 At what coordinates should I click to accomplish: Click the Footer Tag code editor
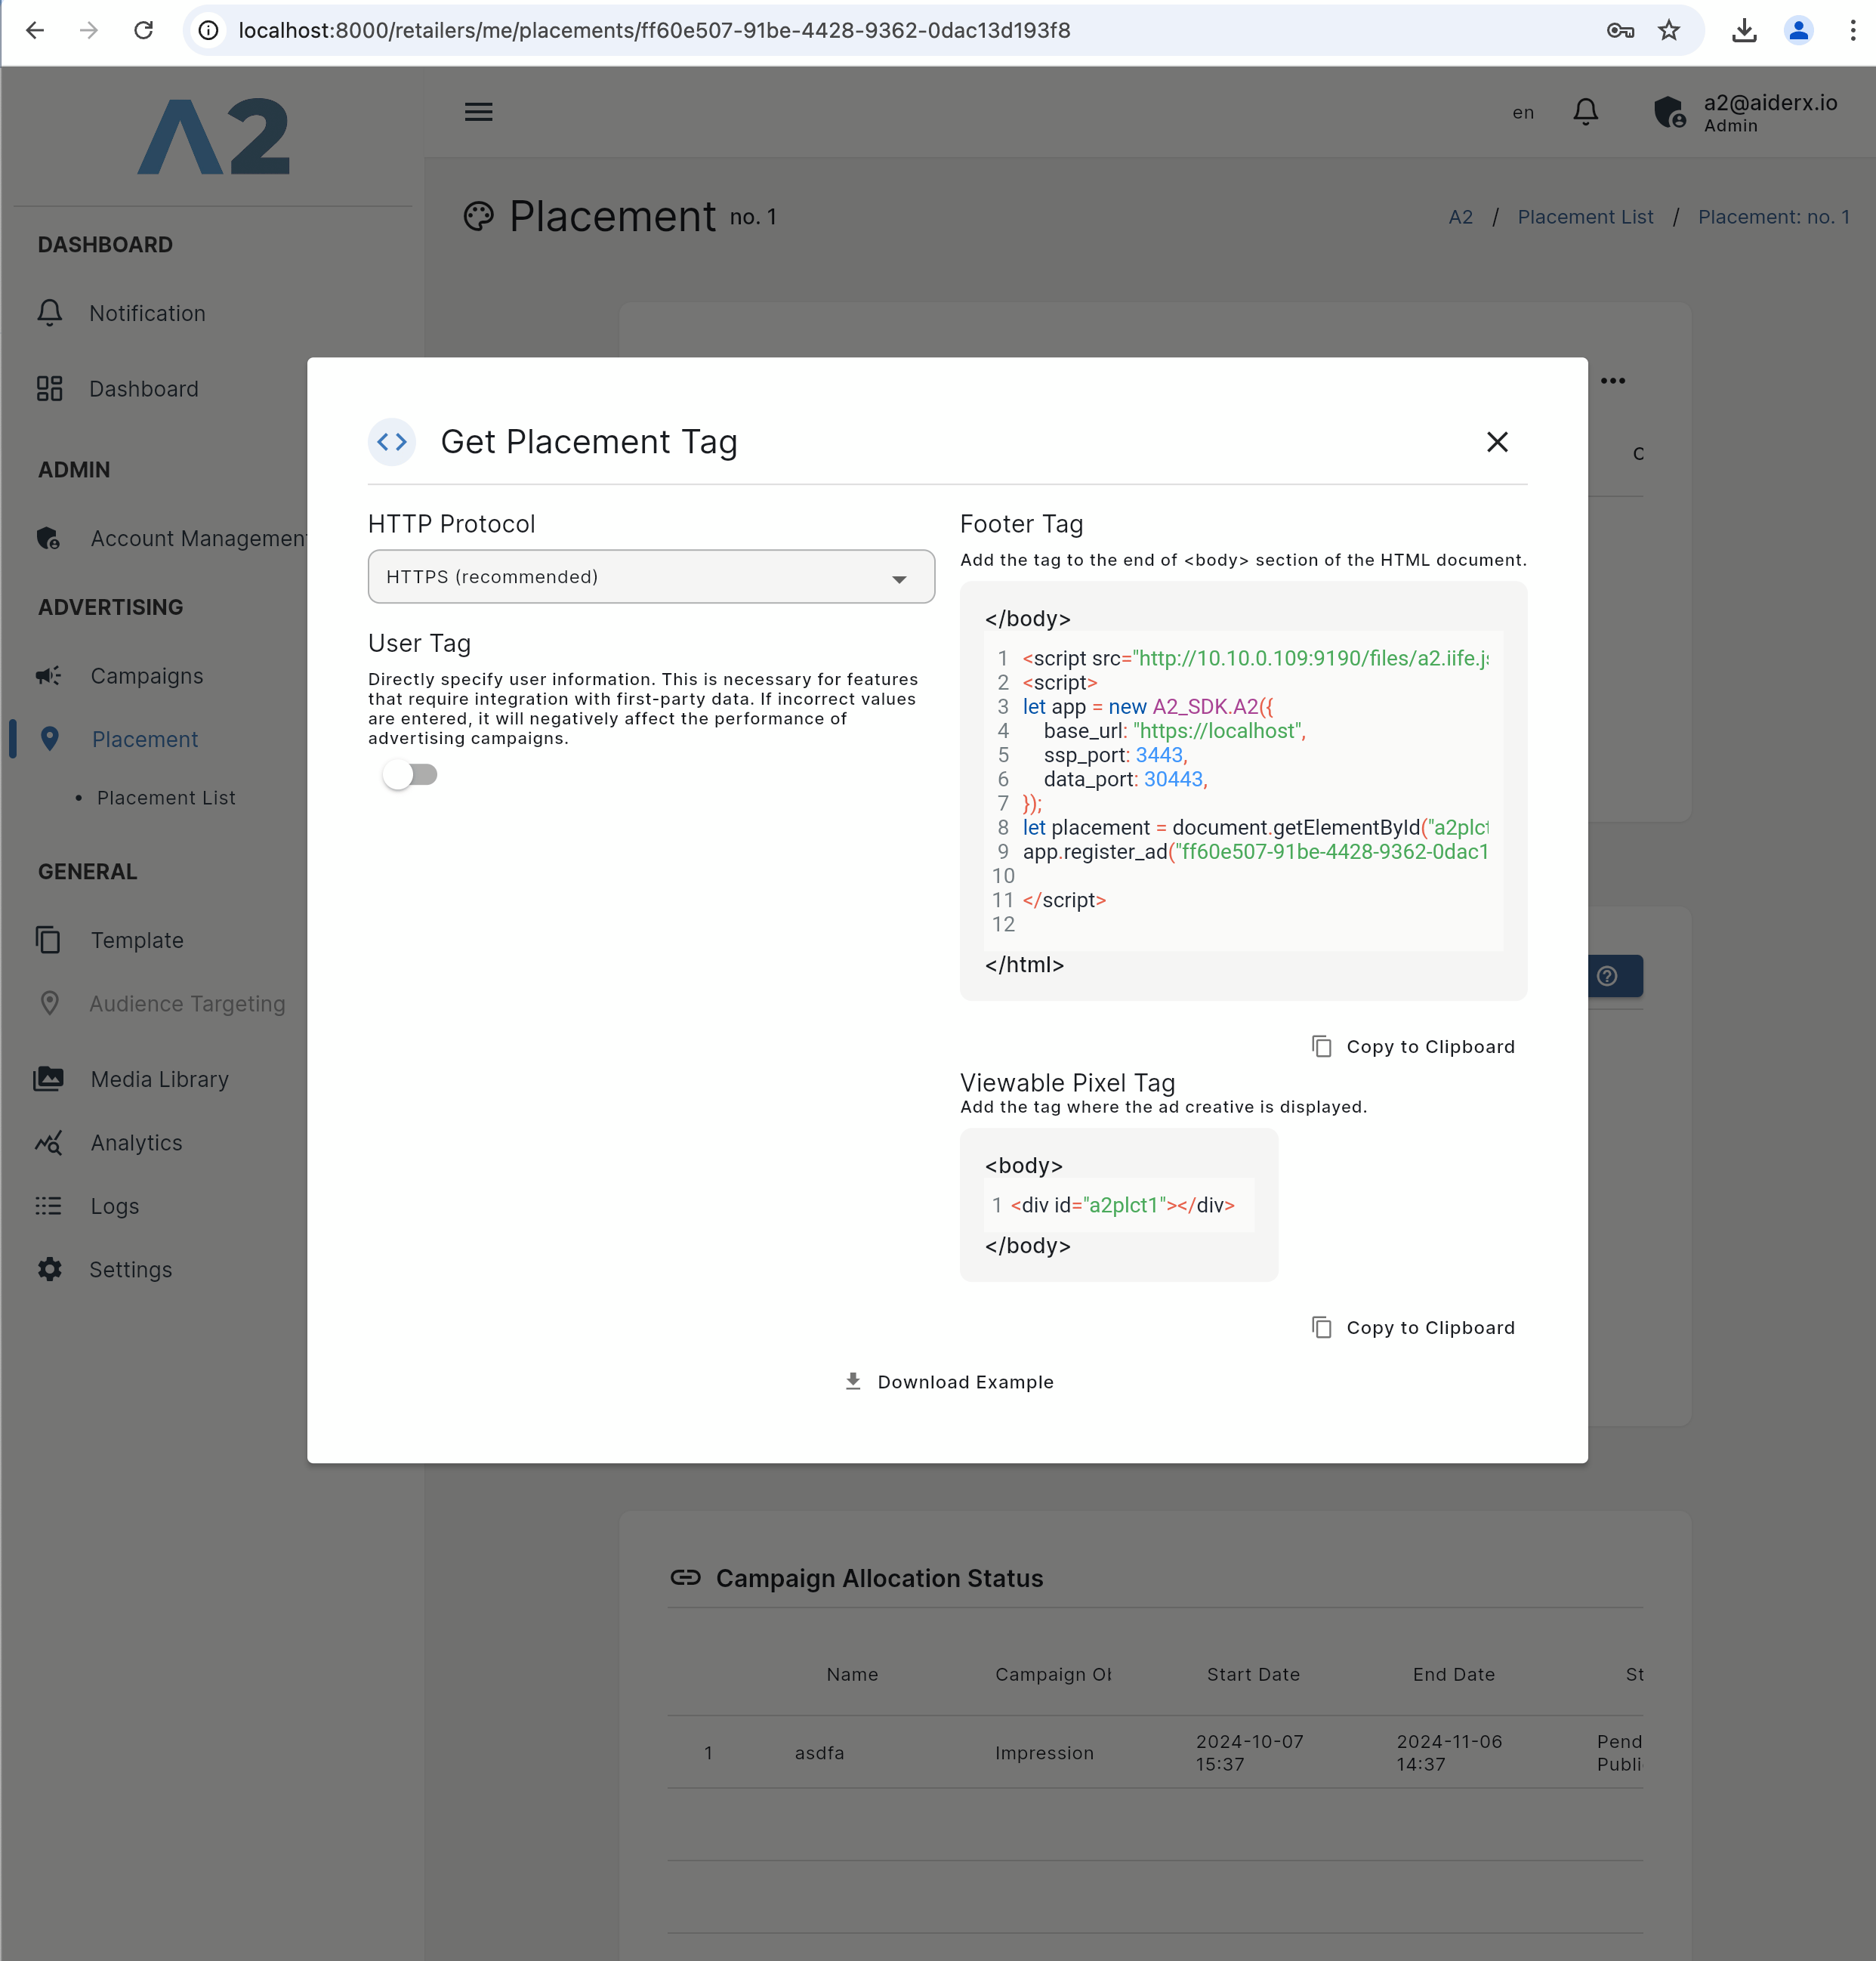[x=1244, y=791]
